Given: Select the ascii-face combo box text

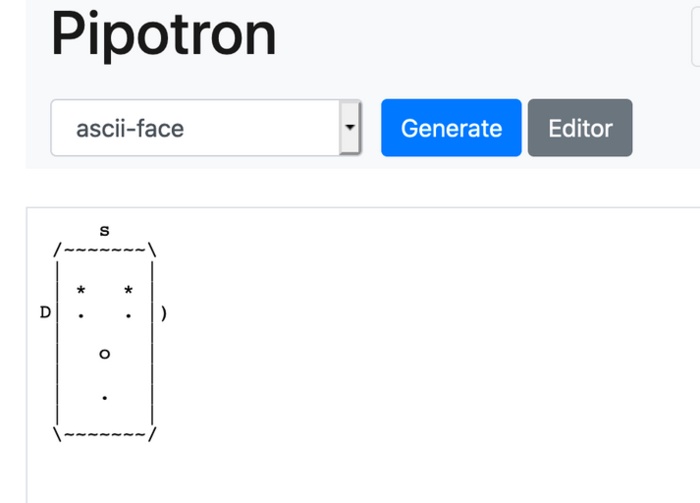Looking at the screenshot, I should [130, 129].
